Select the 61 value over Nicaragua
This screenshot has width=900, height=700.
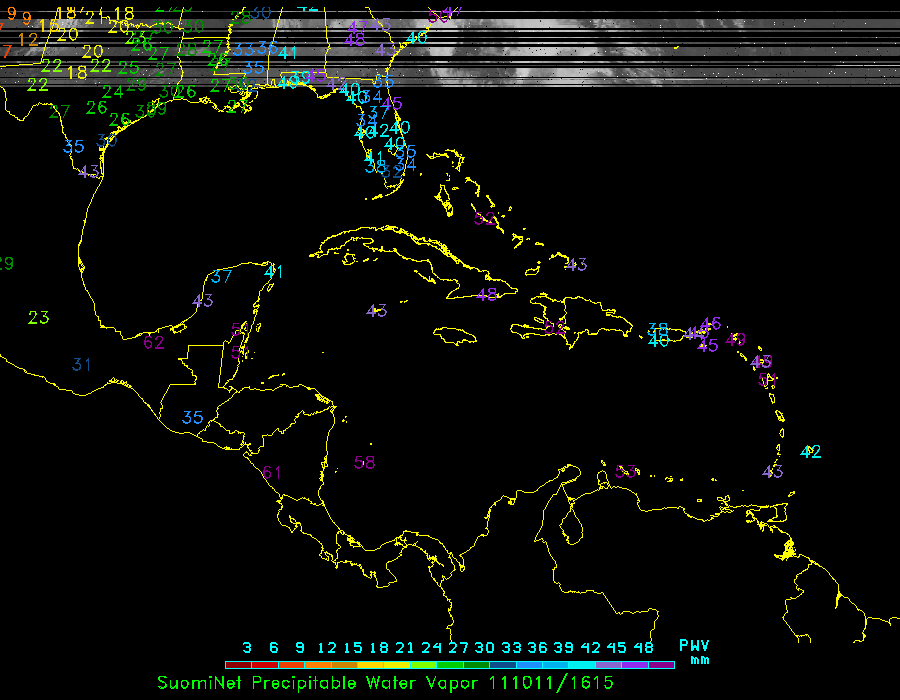pyautogui.click(x=272, y=472)
